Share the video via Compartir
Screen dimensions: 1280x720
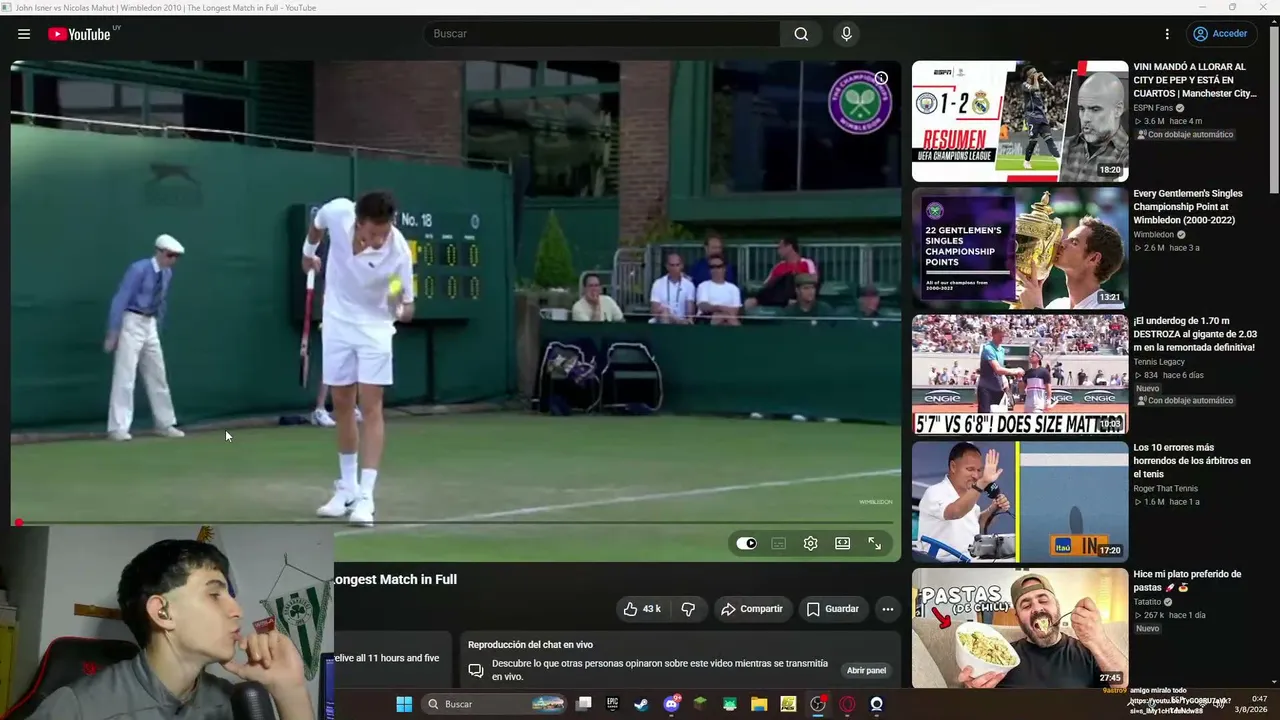click(752, 609)
